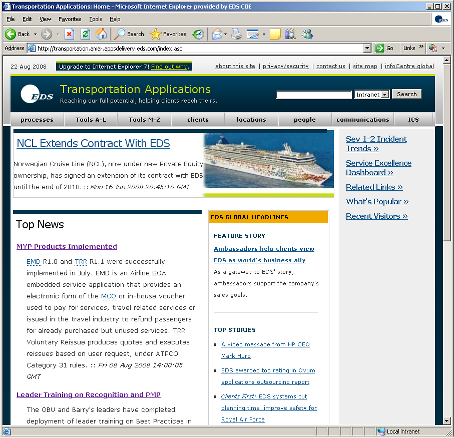The width and height of the screenshot is (454, 438).
Task: Select the clients navigation tab
Action: 198,119
